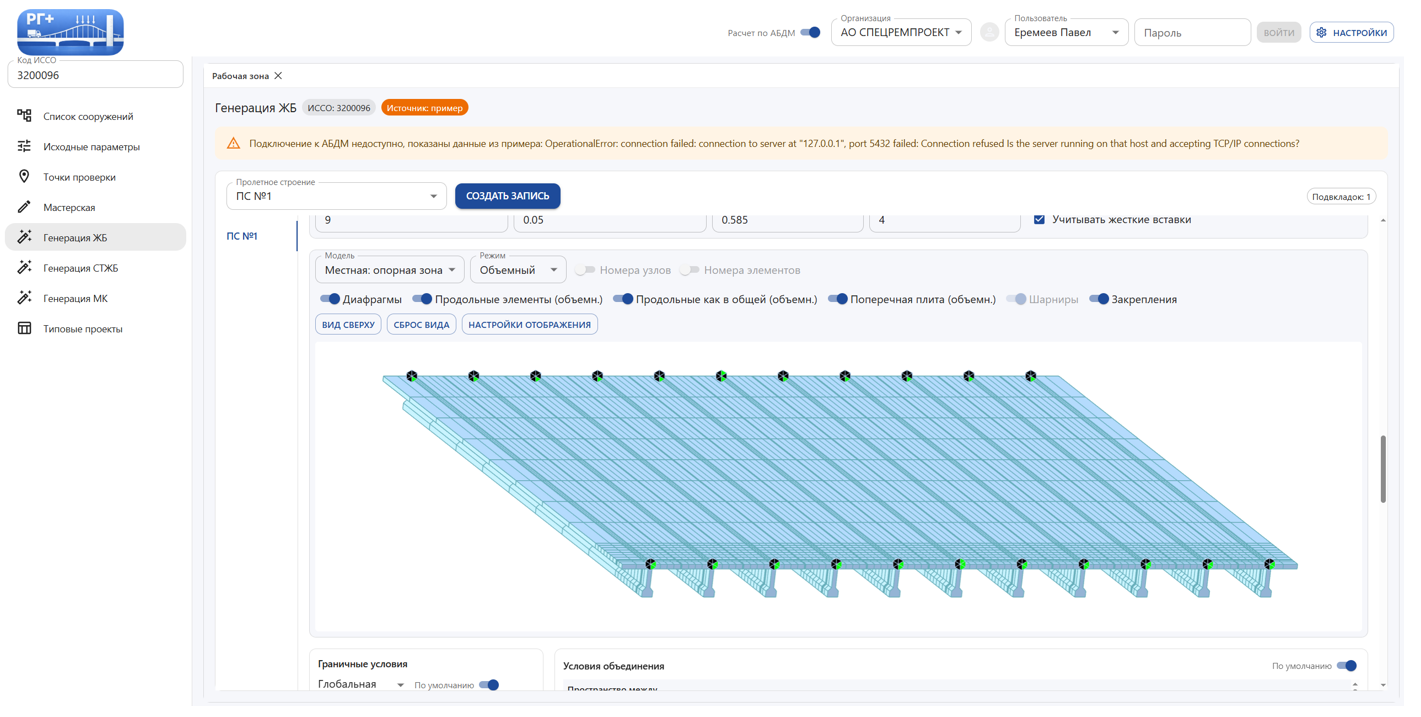The height and width of the screenshot is (717, 1421).
Task: Click the Пароль input field
Action: tap(1192, 32)
